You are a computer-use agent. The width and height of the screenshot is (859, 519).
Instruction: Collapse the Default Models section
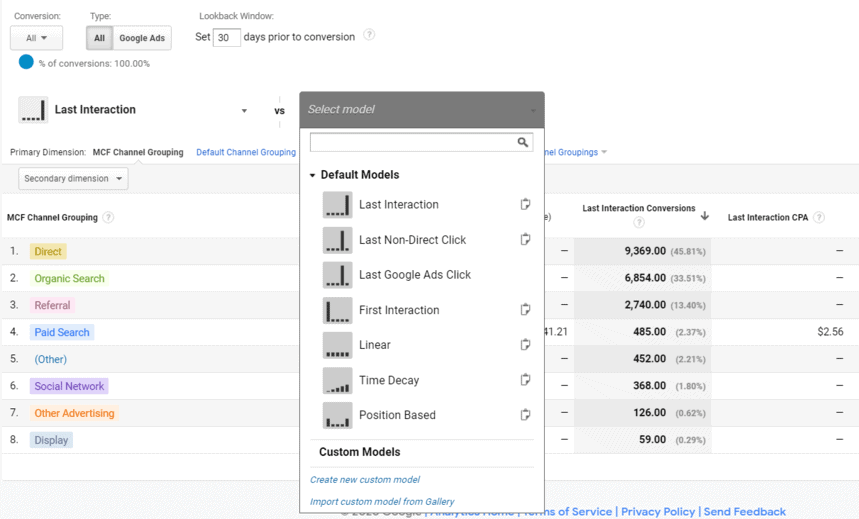click(312, 175)
